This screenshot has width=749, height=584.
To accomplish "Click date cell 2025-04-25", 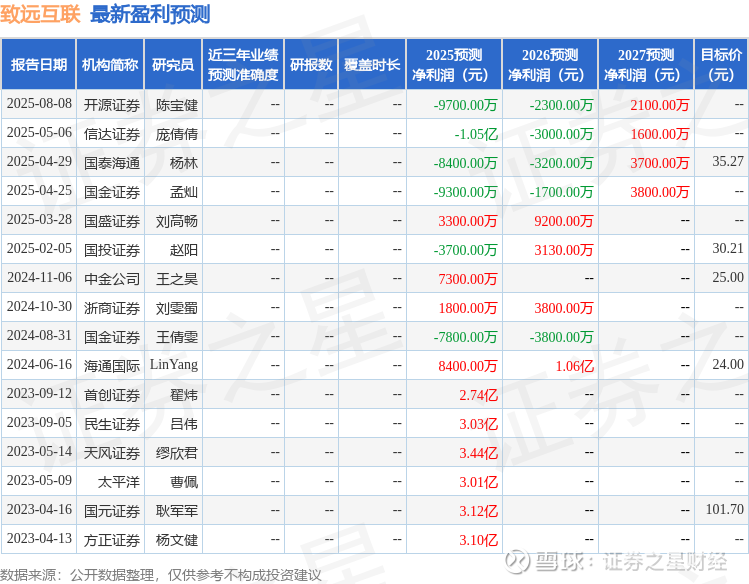I will [x=39, y=191].
